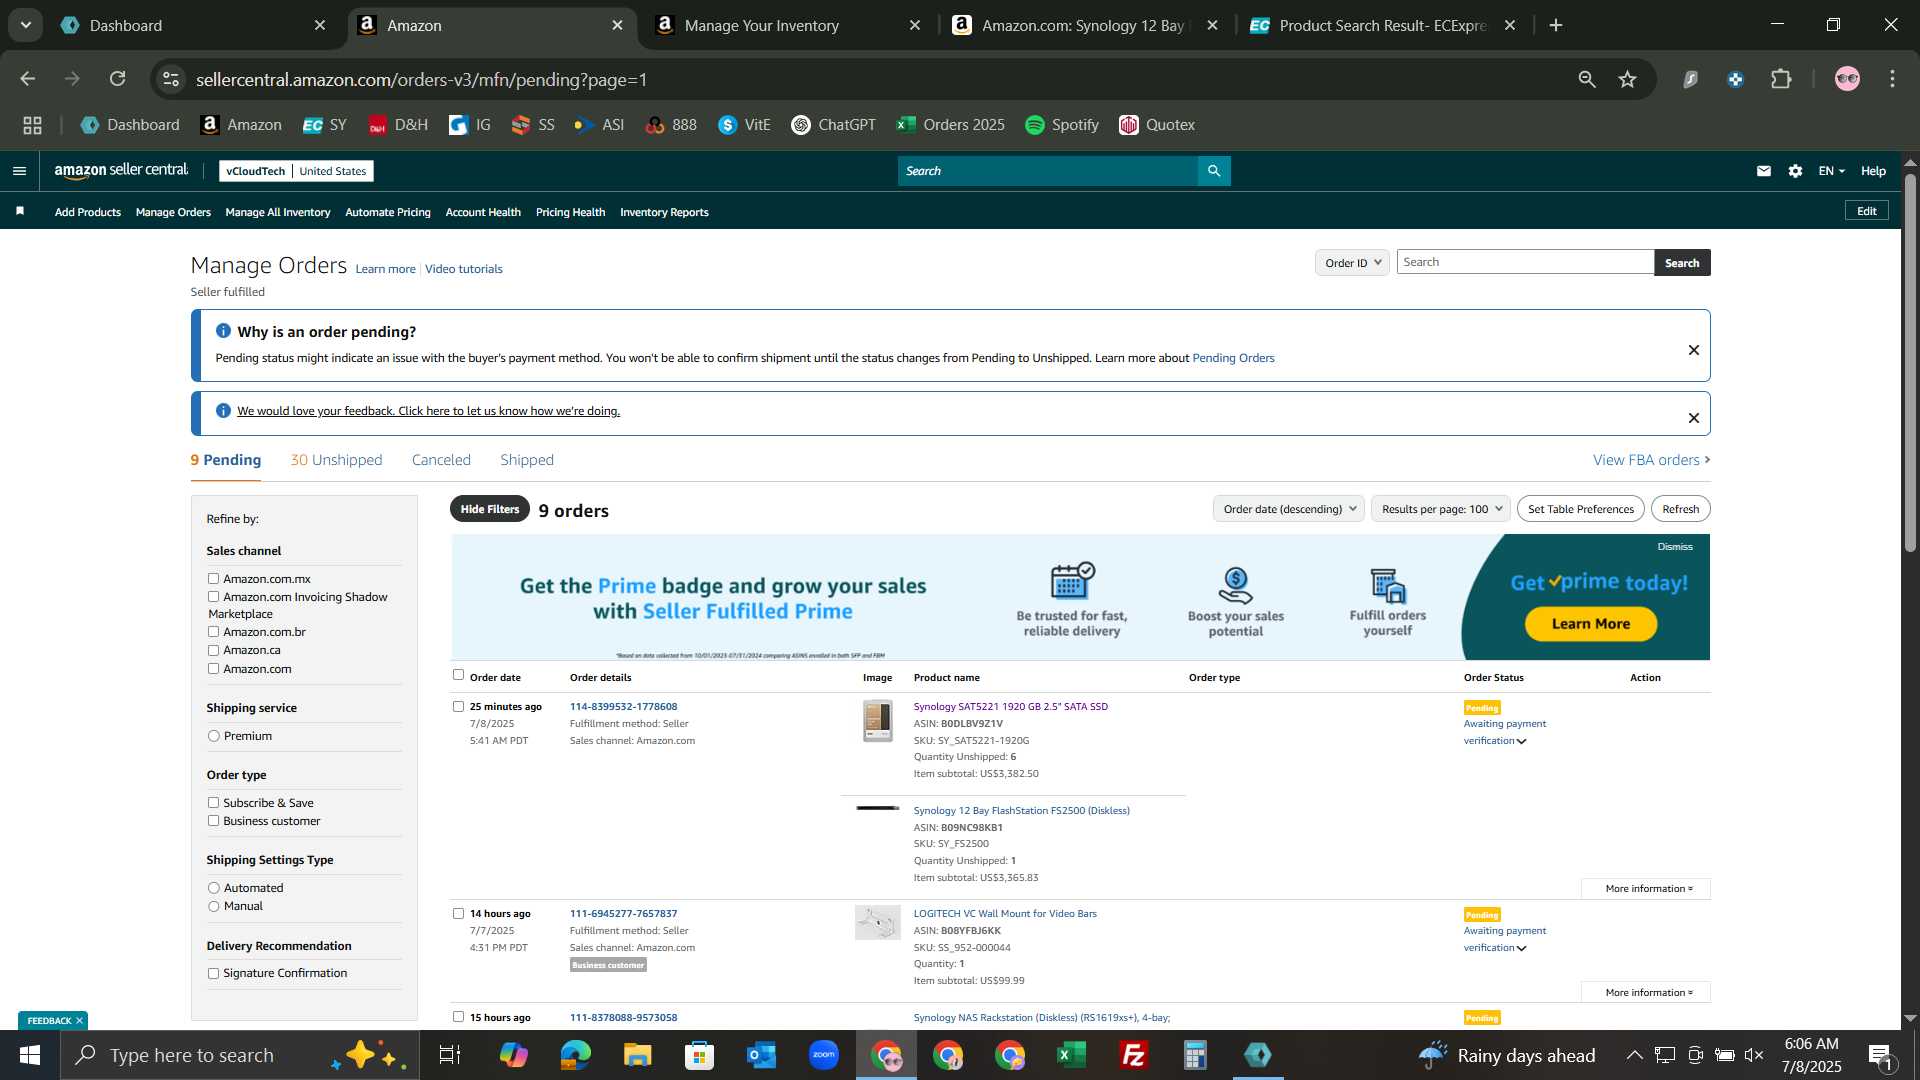Expand More information for Logitech order
This screenshot has height=1080, width=1920.
coord(1647,992)
